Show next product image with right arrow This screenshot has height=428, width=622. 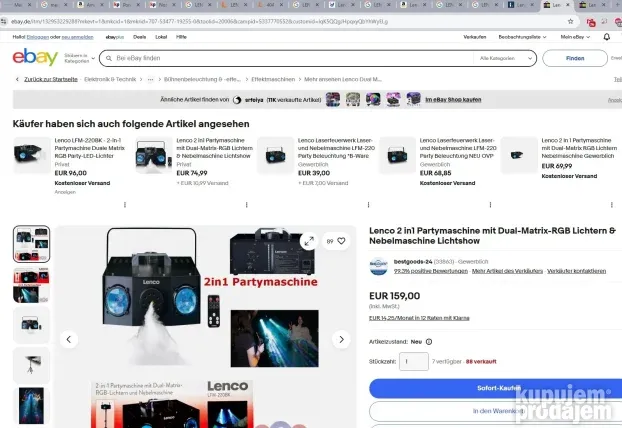pyautogui.click(x=340, y=339)
